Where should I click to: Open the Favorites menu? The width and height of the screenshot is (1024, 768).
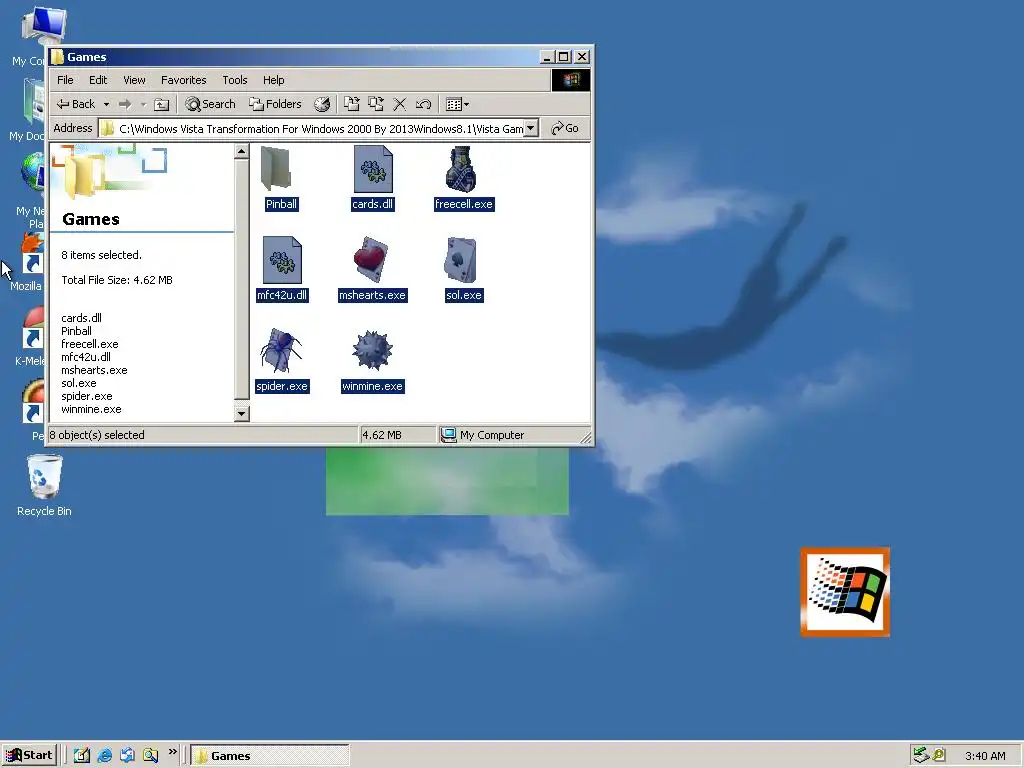click(184, 80)
